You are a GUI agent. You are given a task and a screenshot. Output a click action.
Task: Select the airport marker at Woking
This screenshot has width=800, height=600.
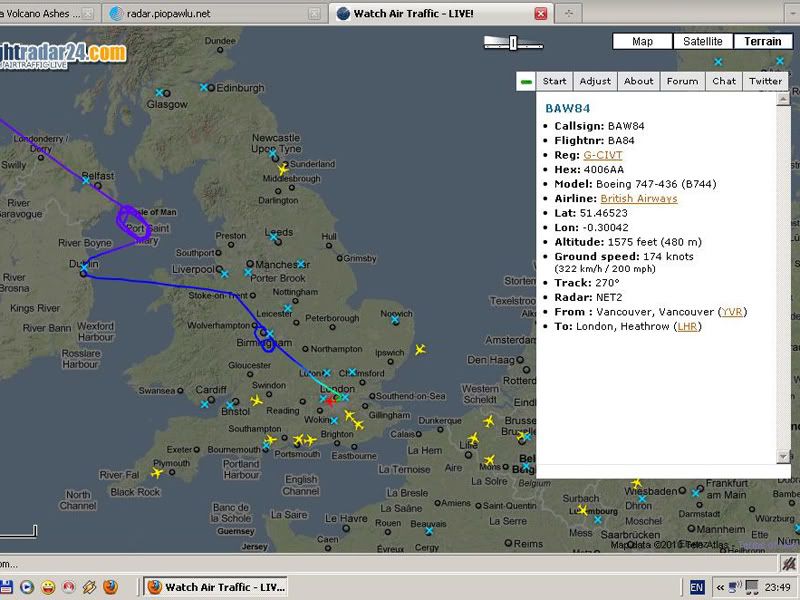pos(334,421)
